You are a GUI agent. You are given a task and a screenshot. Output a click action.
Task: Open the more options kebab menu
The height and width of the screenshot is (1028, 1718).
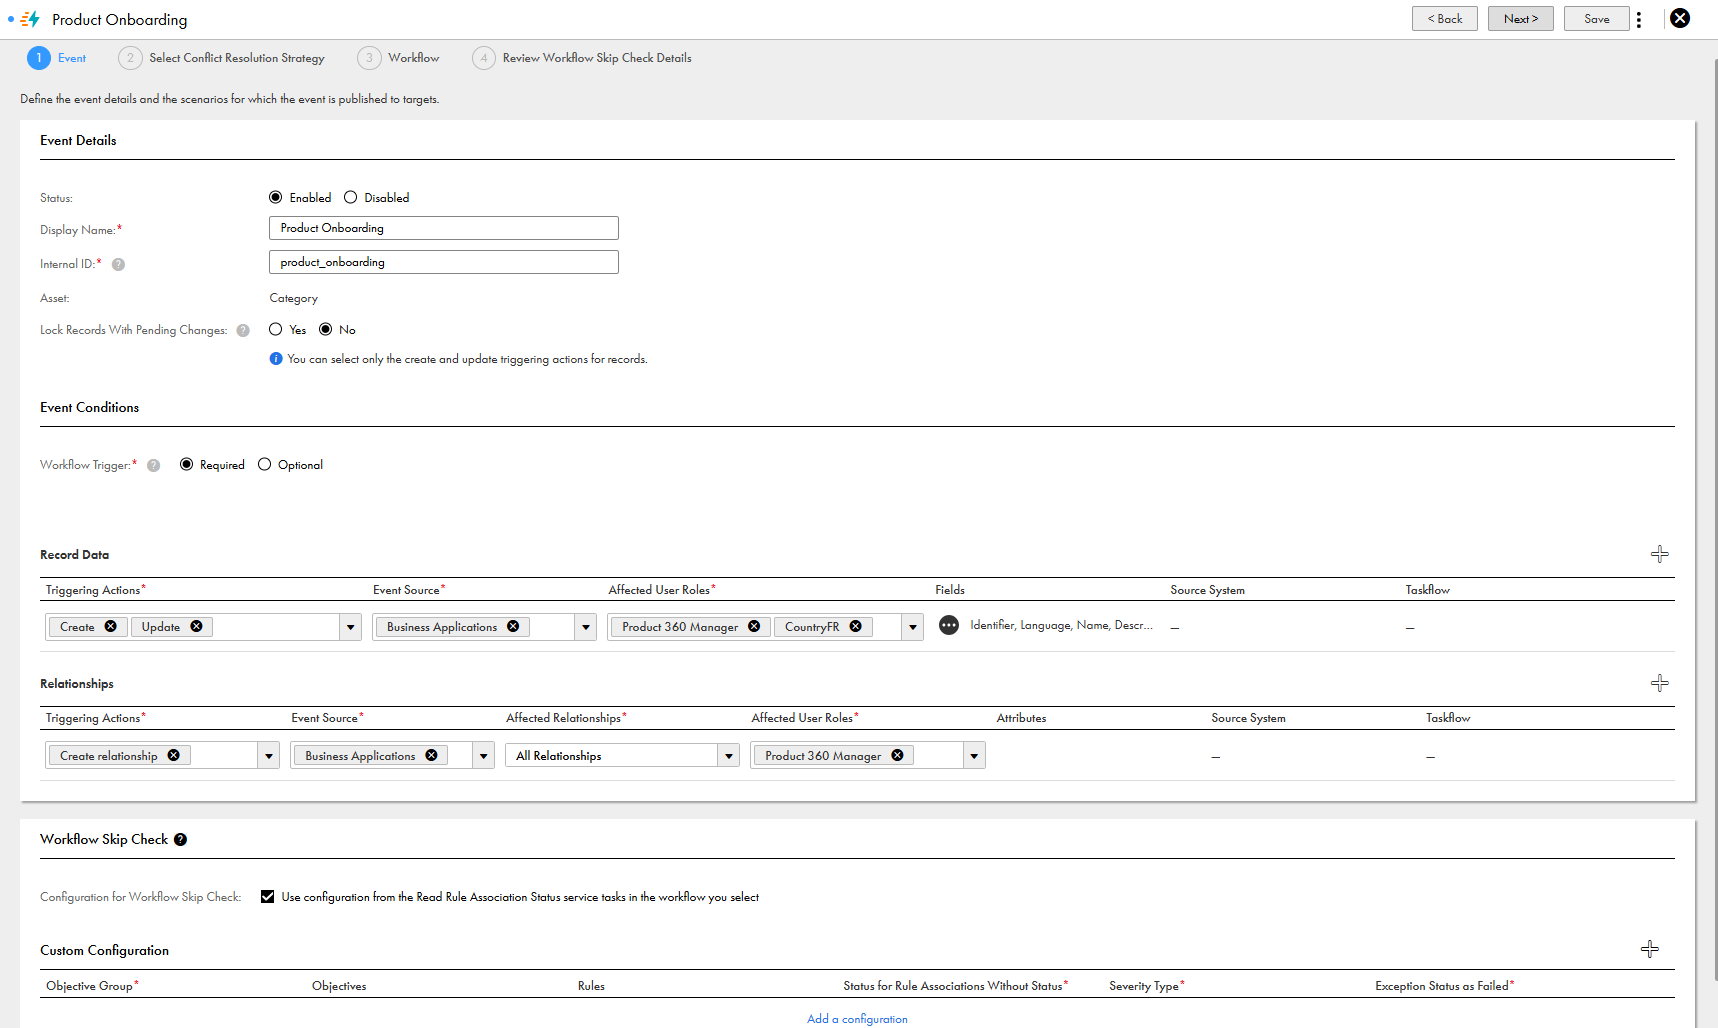1638,19
